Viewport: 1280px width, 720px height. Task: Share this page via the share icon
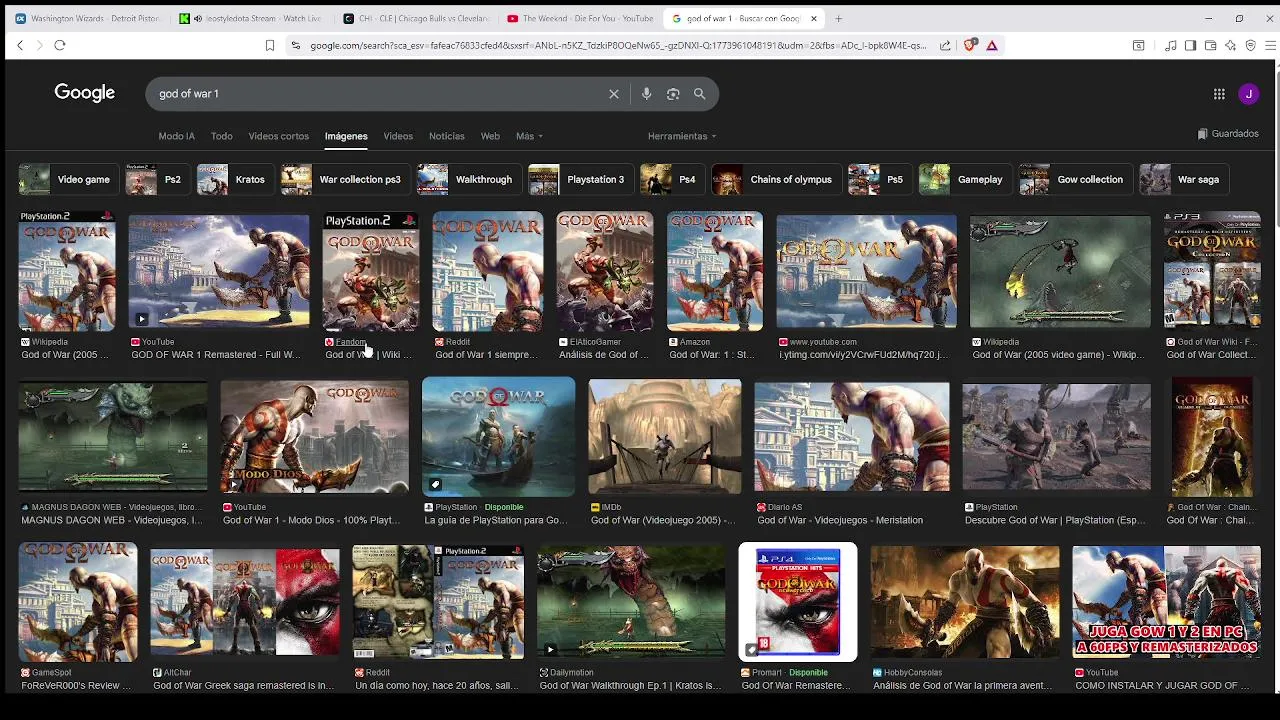945,45
